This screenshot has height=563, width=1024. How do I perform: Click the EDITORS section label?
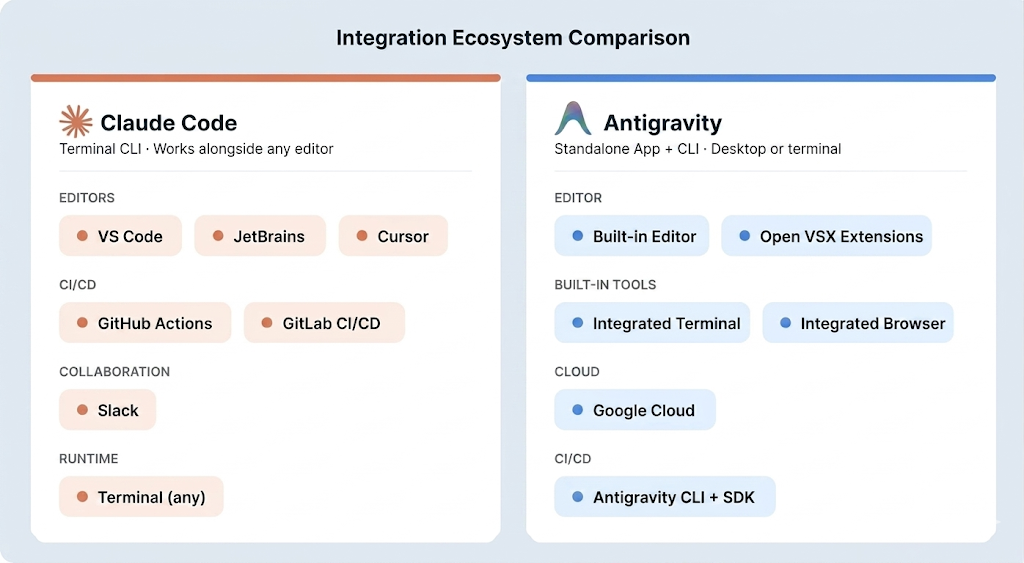pyautogui.click(x=87, y=198)
